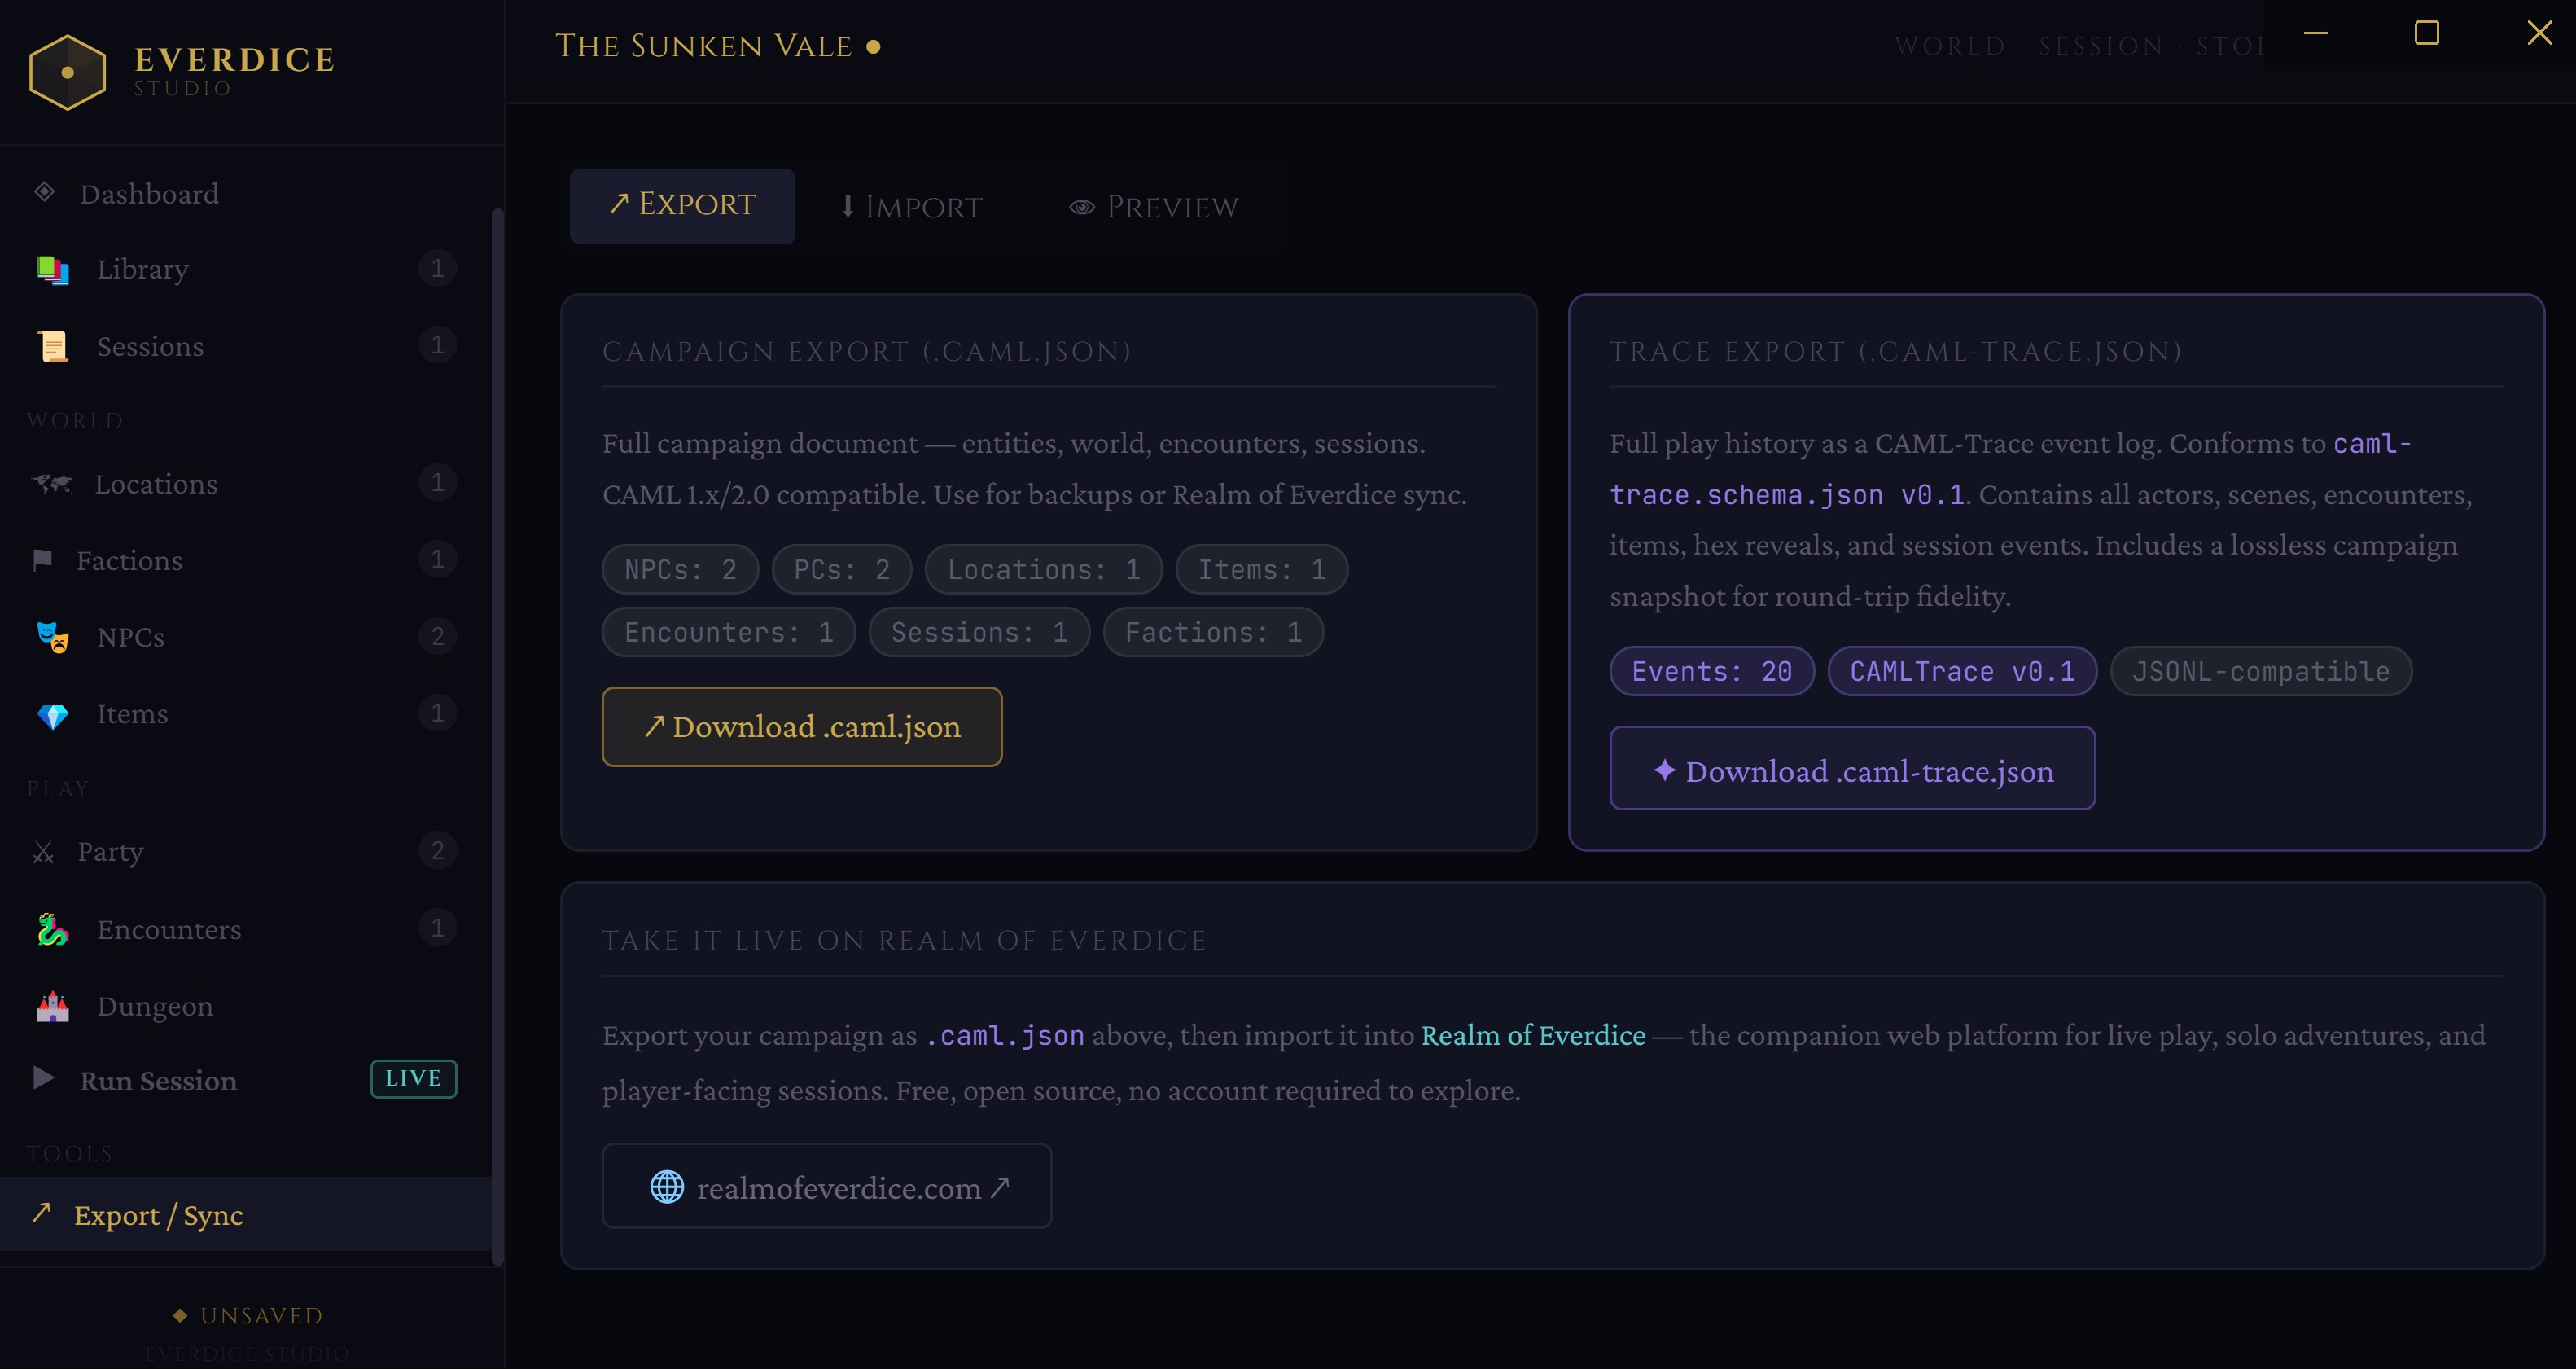Image resolution: width=2576 pixels, height=1369 pixels.
Task: Open Encounters via dragon icon
Action: coord(52,930)
